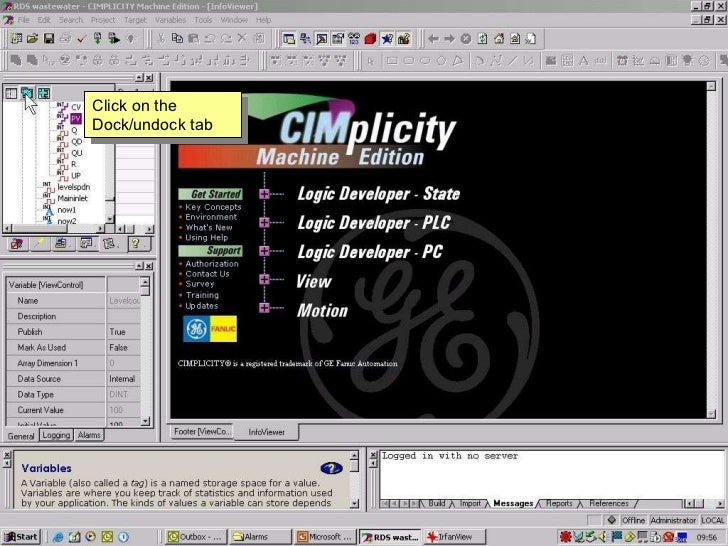Image resolution: width=728 pixels, height=546 pixels.
Task: Open the Authorization link
Action: point(212,264)
